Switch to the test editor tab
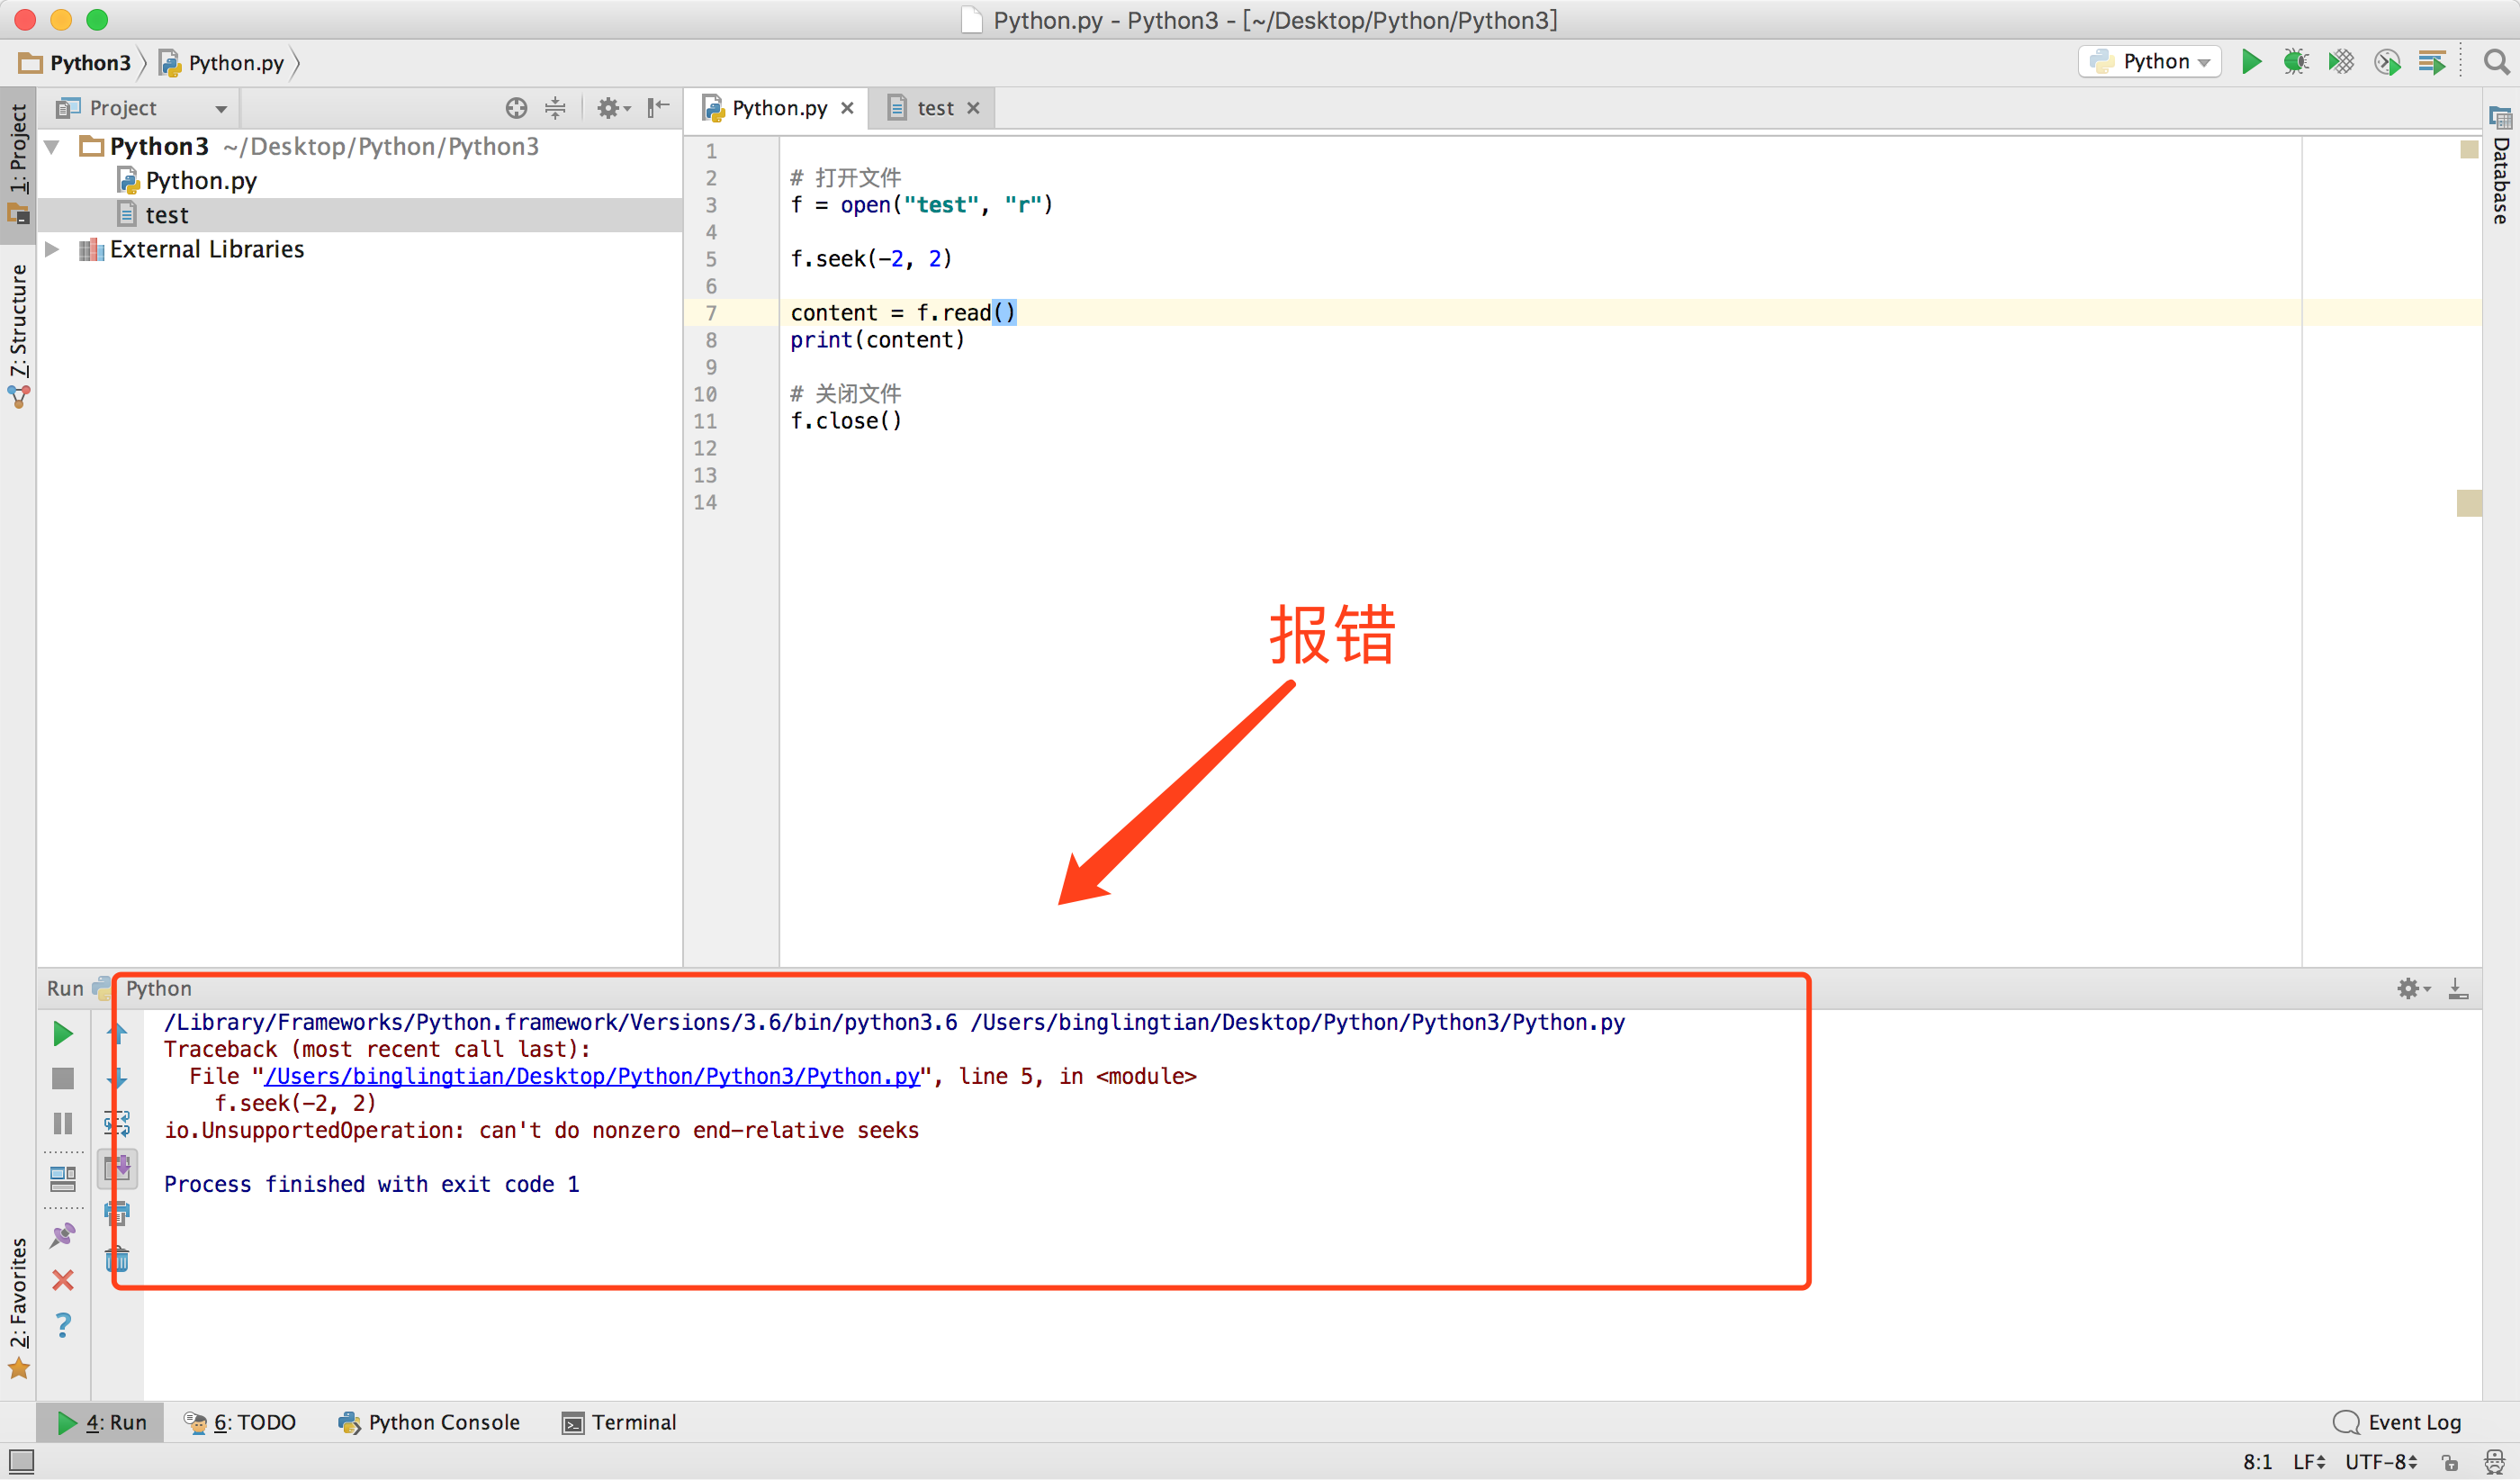This screenshot has width=2520, height=1480. 934,108
